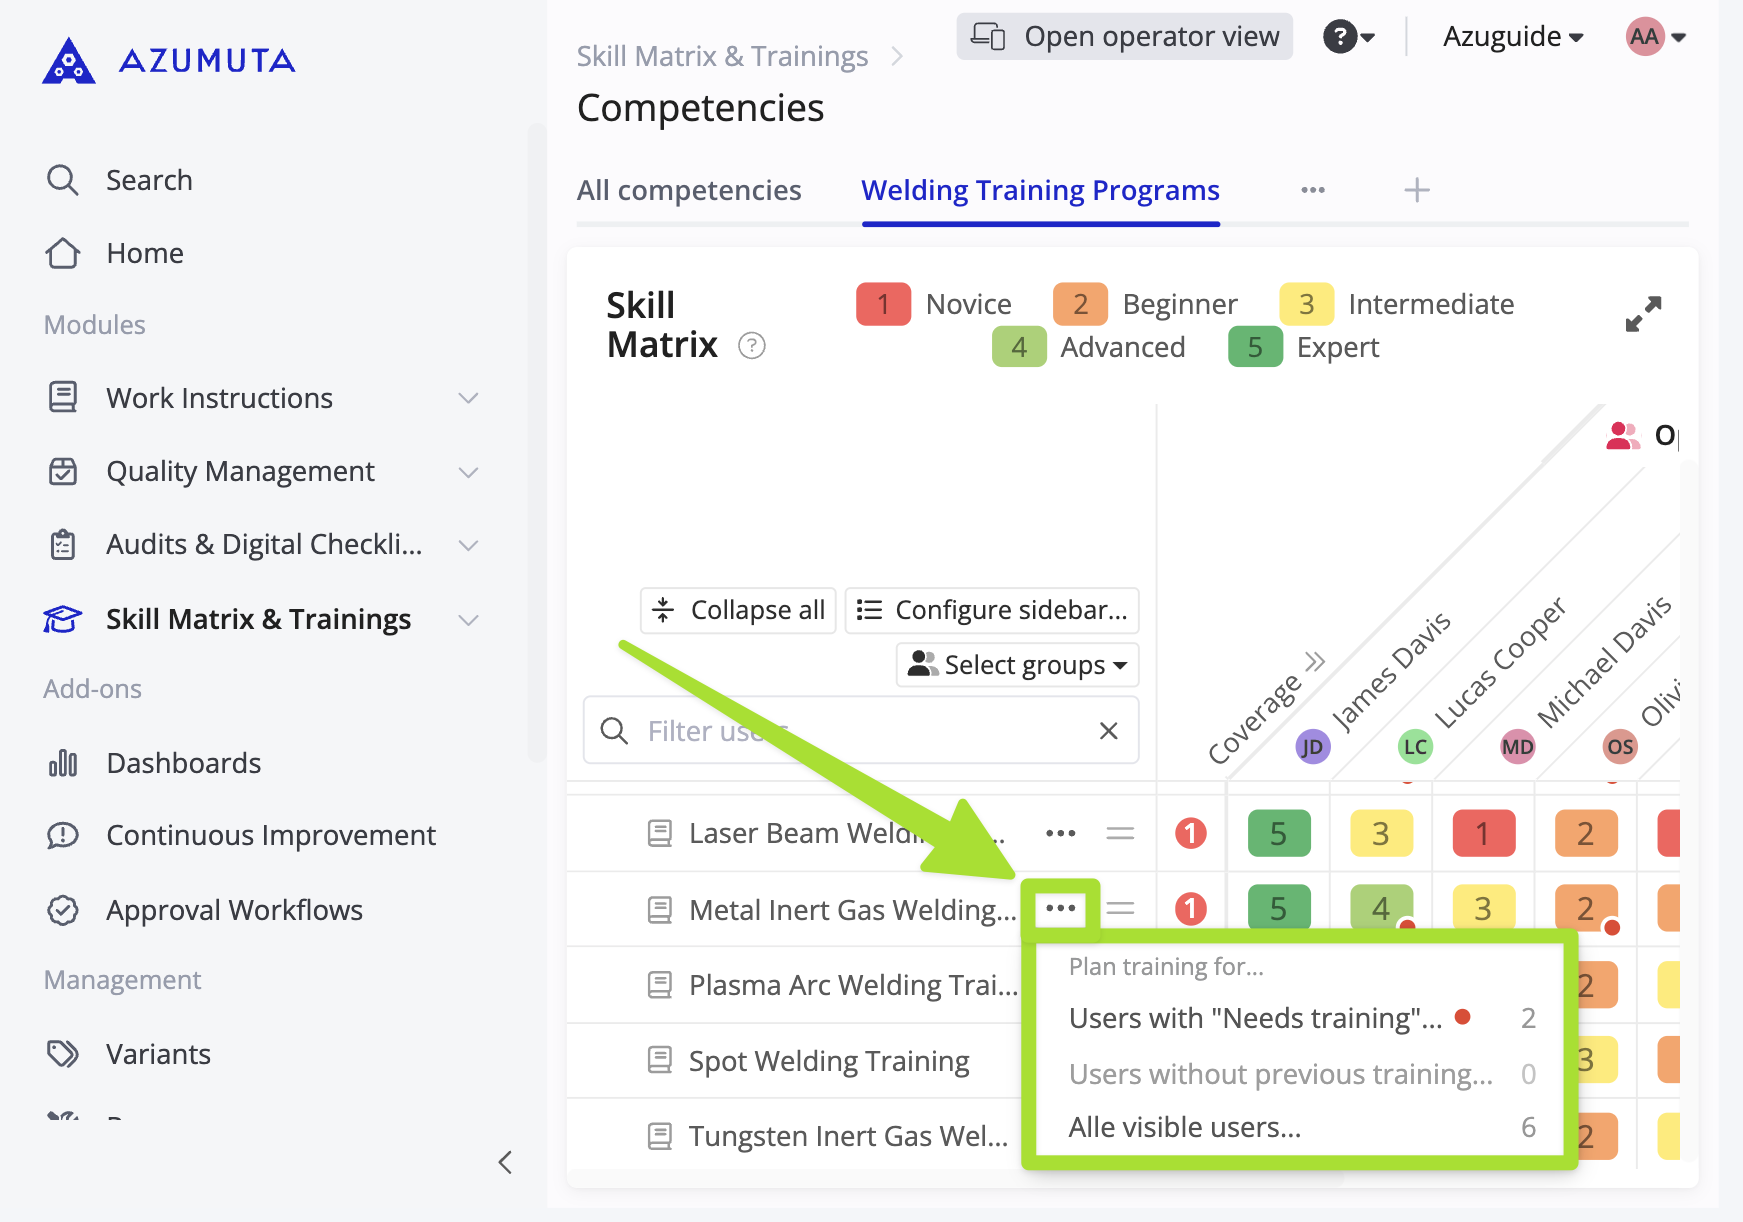The width and height of the screenshot is (1743, 1222).
Task: Select Users with "Needs training" option
Action: (x=1255, y=1018)
